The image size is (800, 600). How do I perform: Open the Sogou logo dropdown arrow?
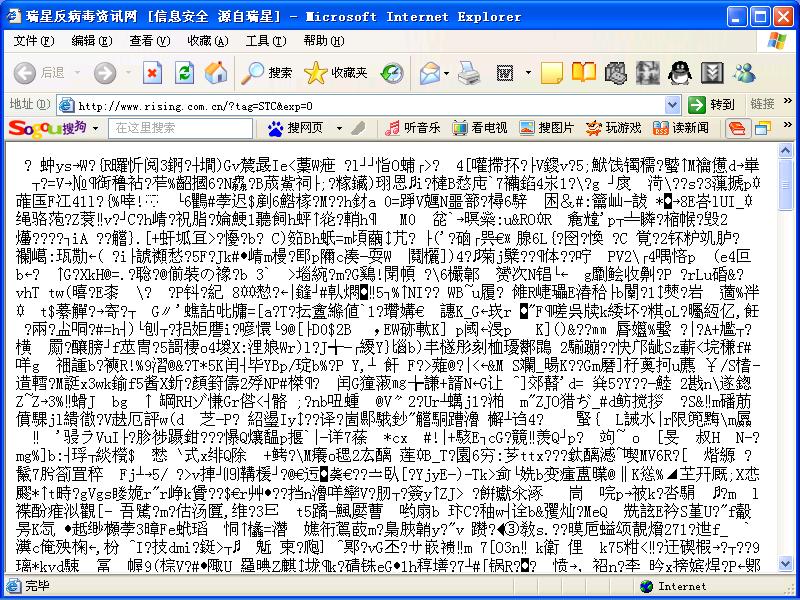95,129
